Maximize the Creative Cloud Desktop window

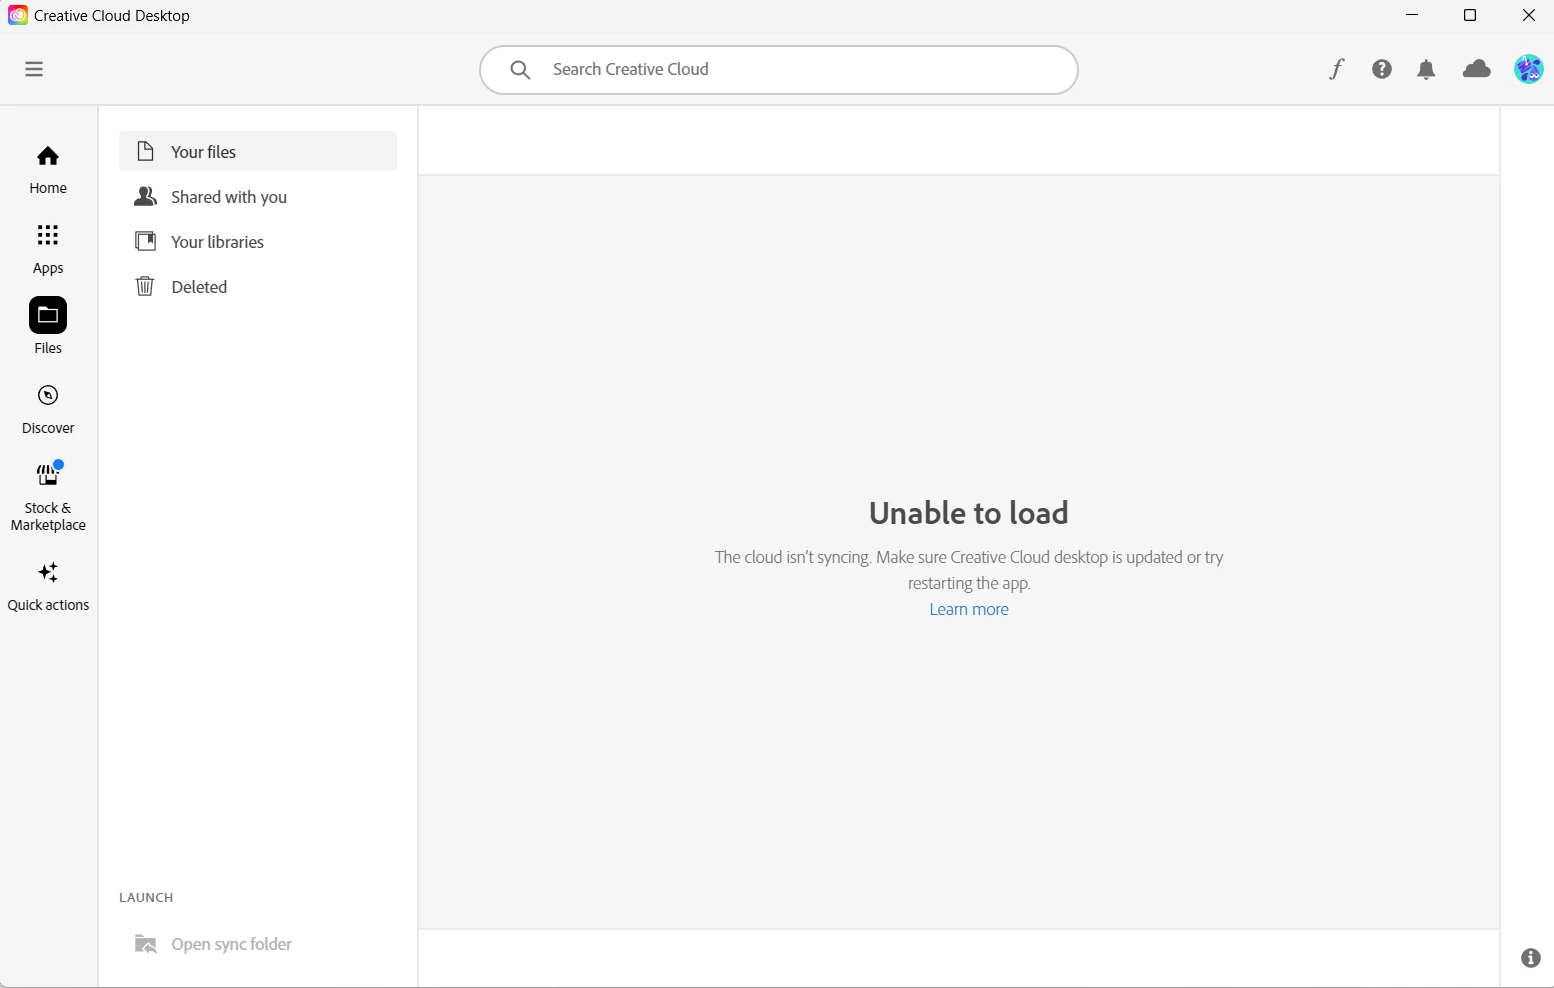[1470, 15]
